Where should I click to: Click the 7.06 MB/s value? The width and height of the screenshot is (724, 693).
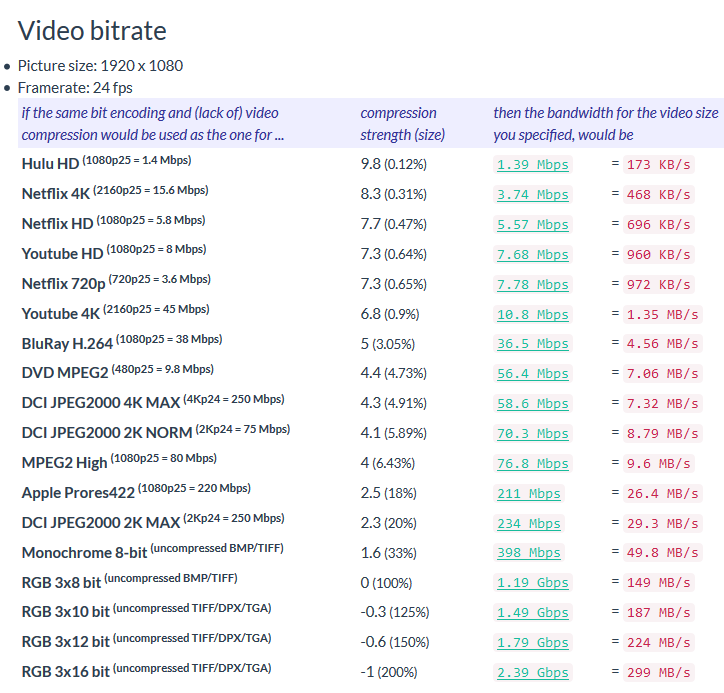pos(663,374)
